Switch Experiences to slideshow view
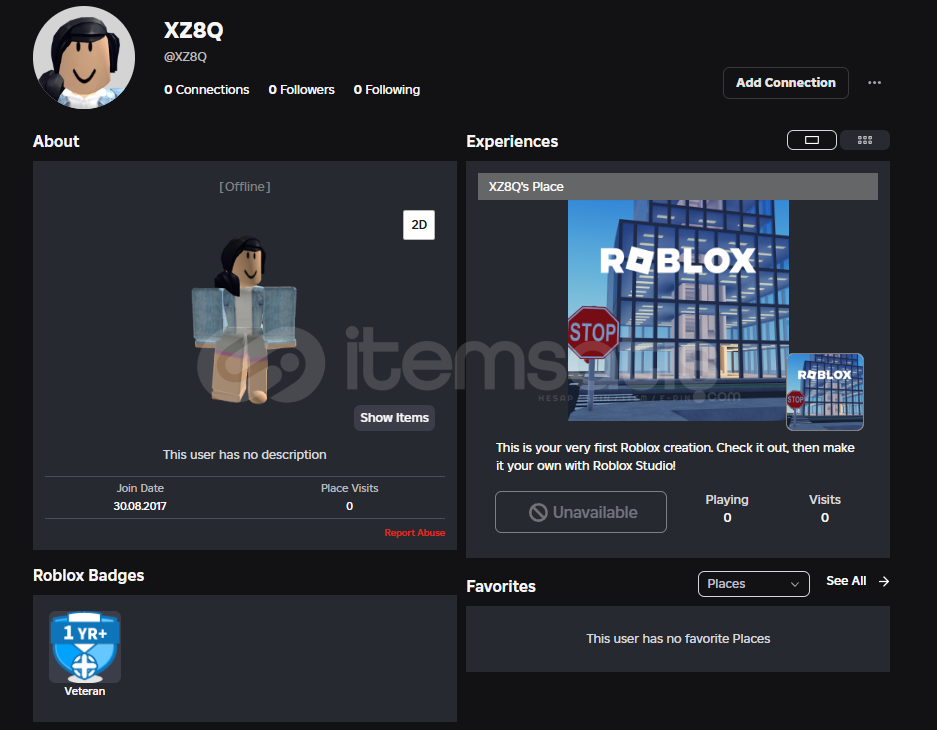 pos(812,140)
